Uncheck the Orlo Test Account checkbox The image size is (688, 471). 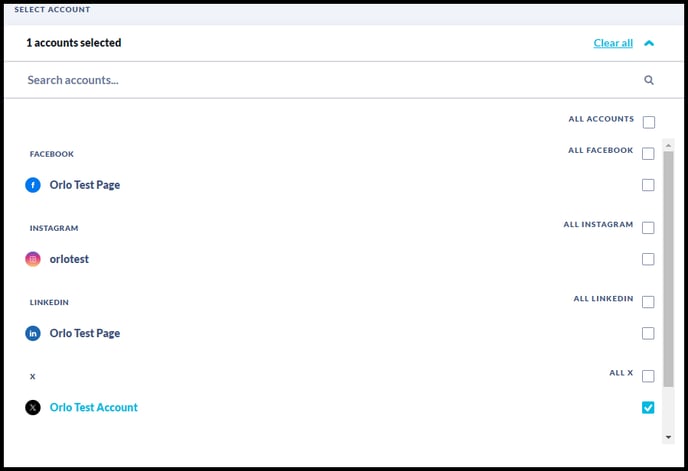[648, 407]
